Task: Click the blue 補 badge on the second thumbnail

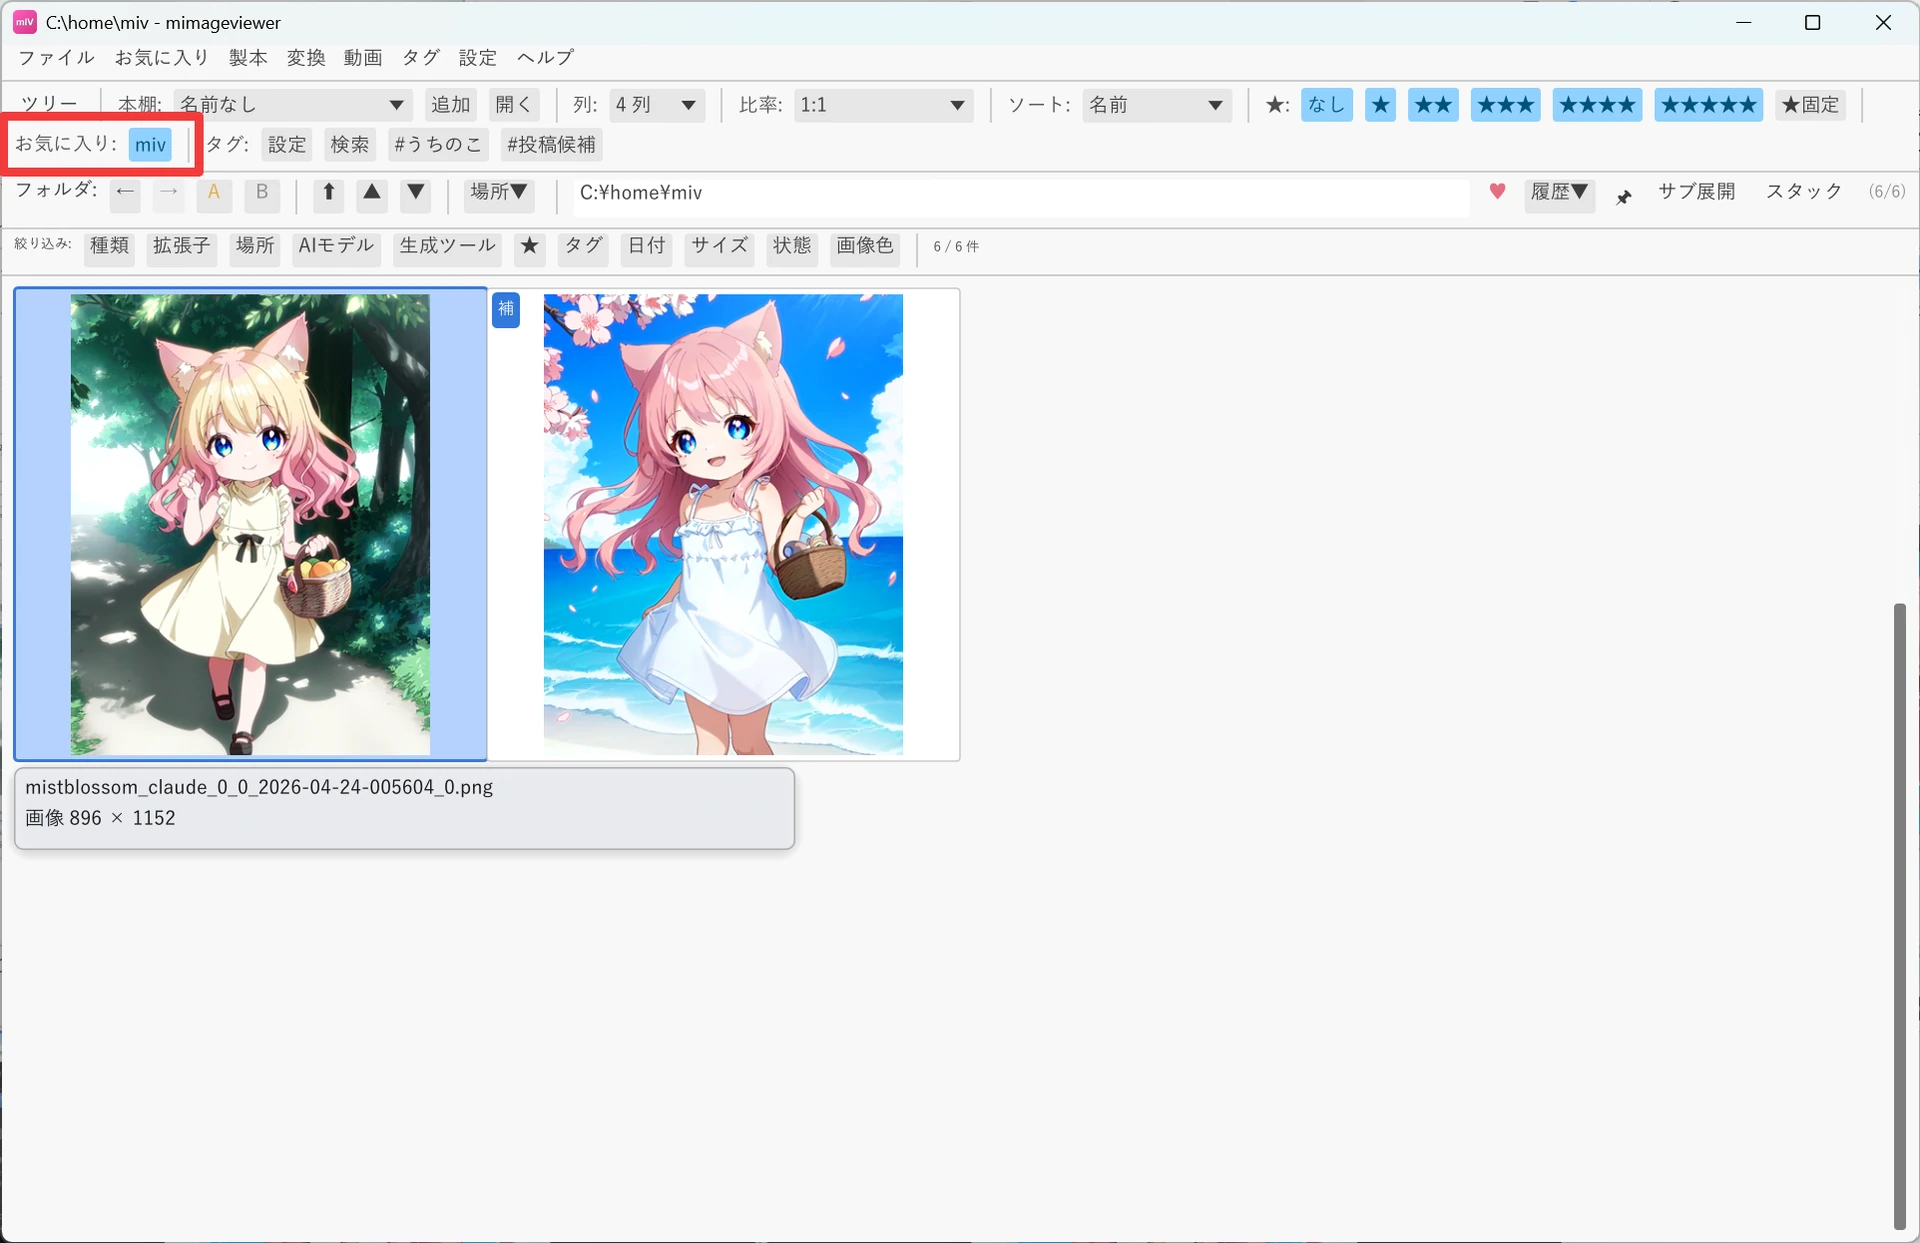Action: click(506, 309)
